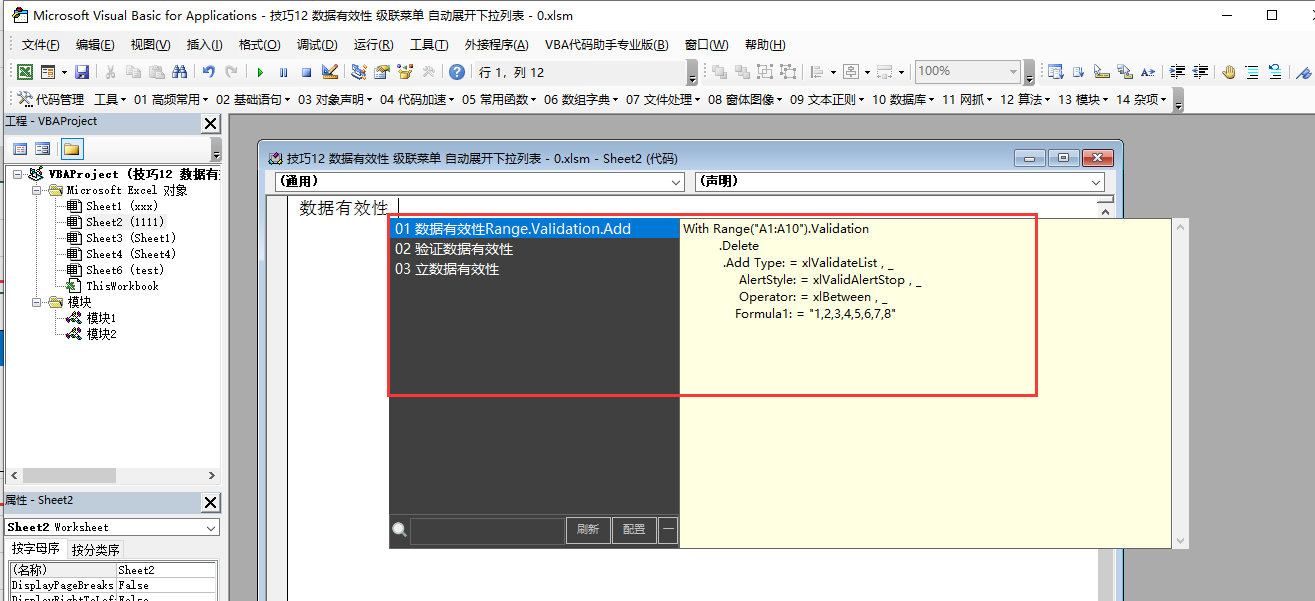This screenshot has width=1315, height=601.
Task: Click the green Run macro icon
Action: coord(260,72)
